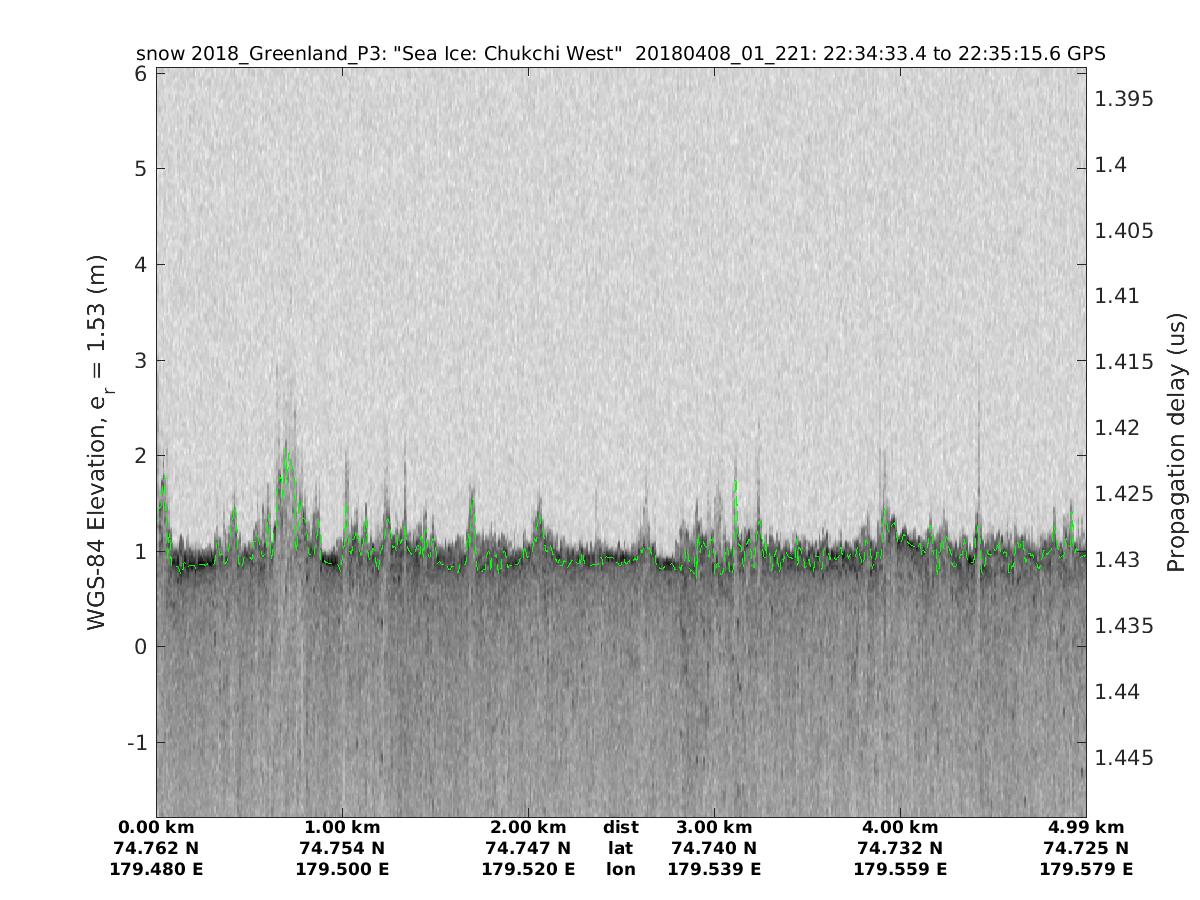Screen dimensions: 1200x900
Task: Click the 4.99 km distance label
Action: [1086, 827]
